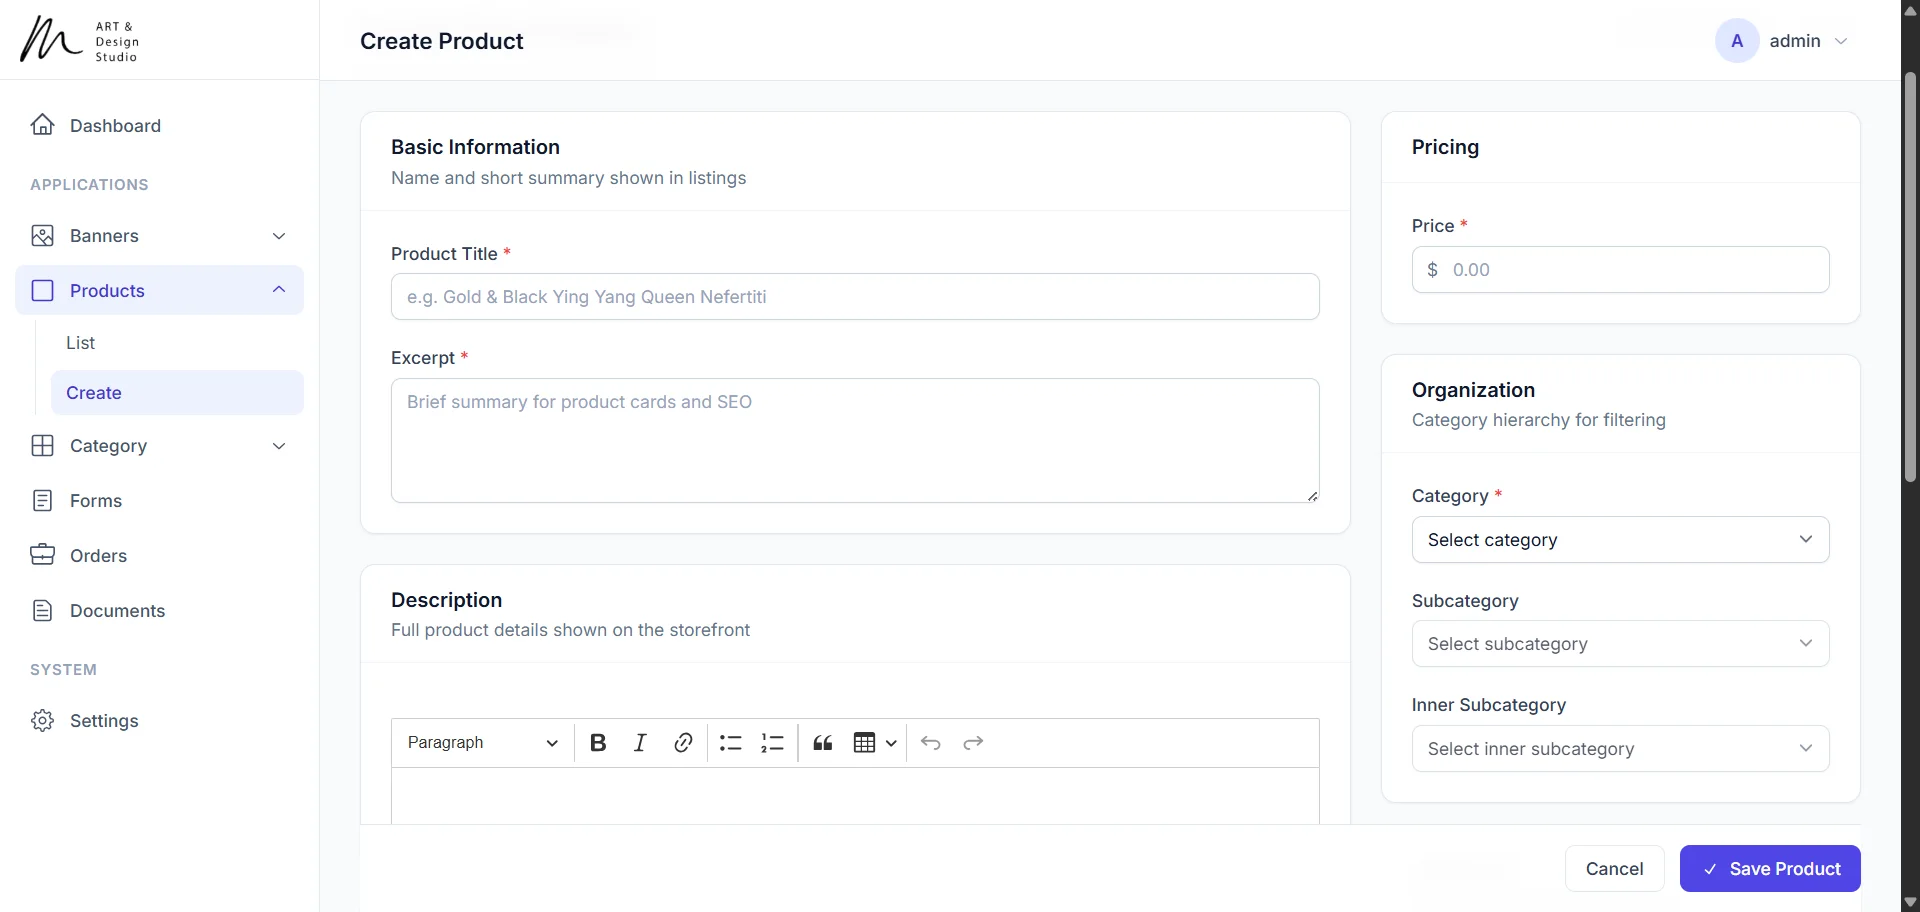
Task: Click the Settings gear icon
Action: click(x=42, y=721)
